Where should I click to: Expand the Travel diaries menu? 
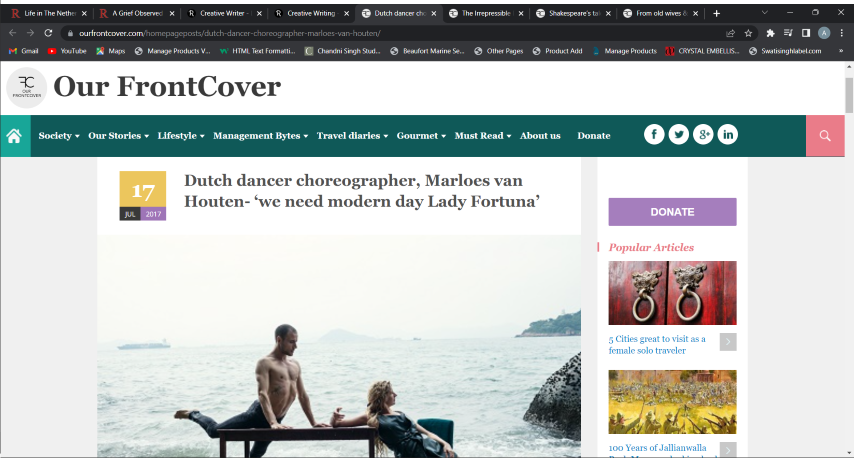[352, 136]
